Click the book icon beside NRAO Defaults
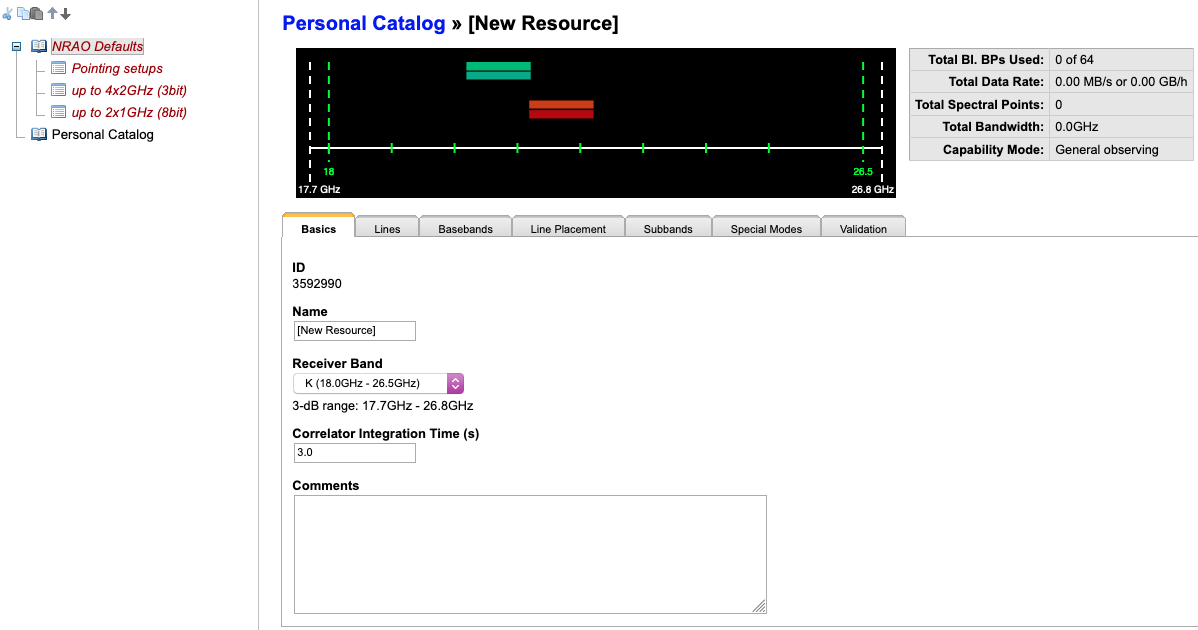 pyautogui.click(x=40, y=45)
